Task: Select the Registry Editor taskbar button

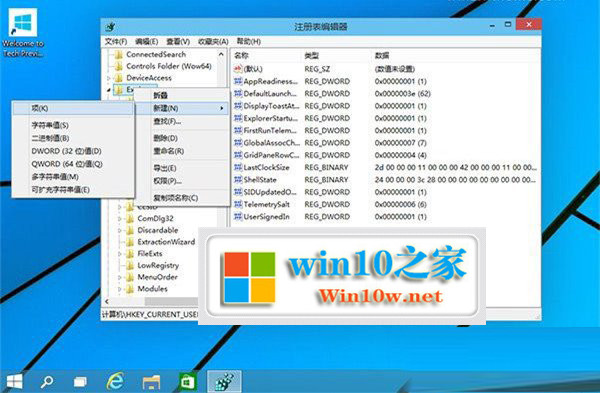Action: [x=224, y=381]
